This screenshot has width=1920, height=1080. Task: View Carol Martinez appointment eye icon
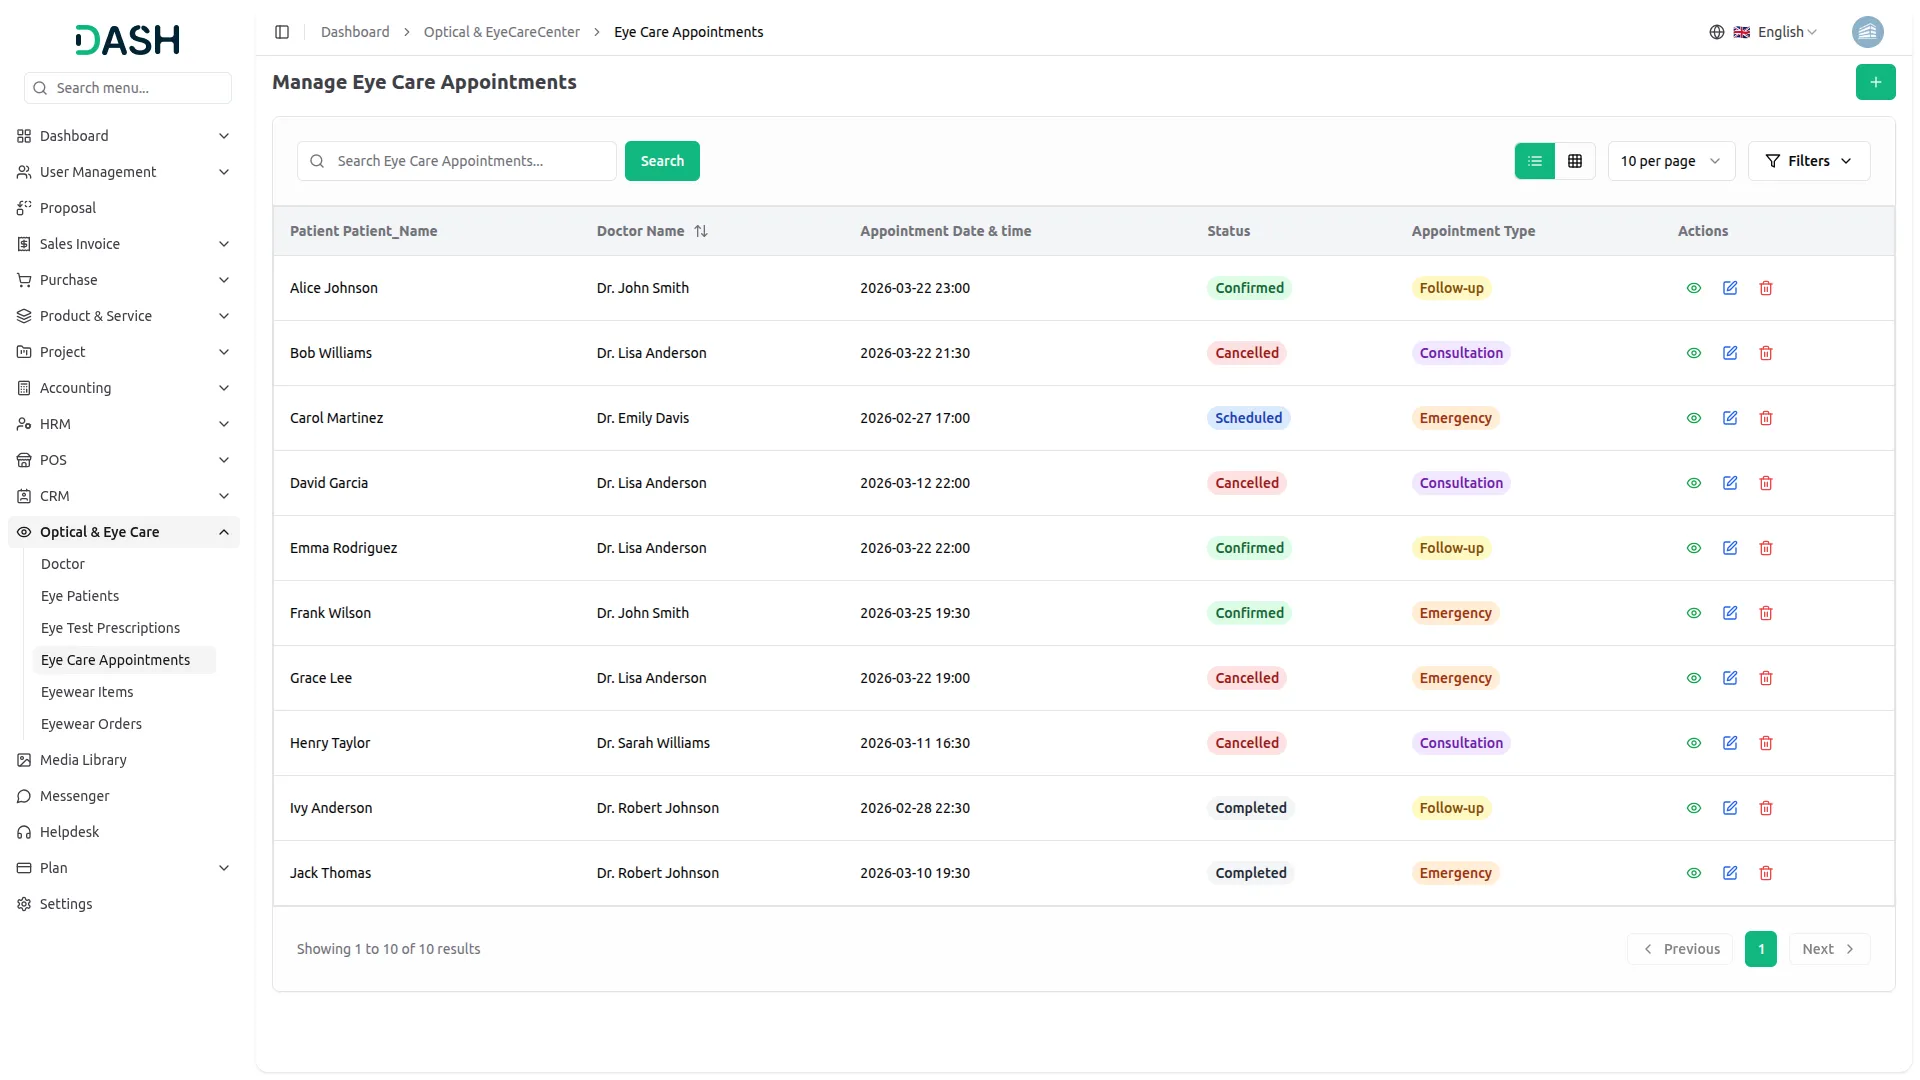1694,418
